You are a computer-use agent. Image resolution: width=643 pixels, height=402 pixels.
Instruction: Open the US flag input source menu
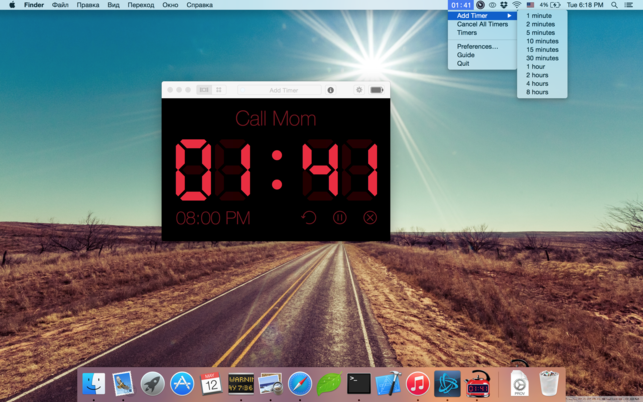[x=530, y=5]
